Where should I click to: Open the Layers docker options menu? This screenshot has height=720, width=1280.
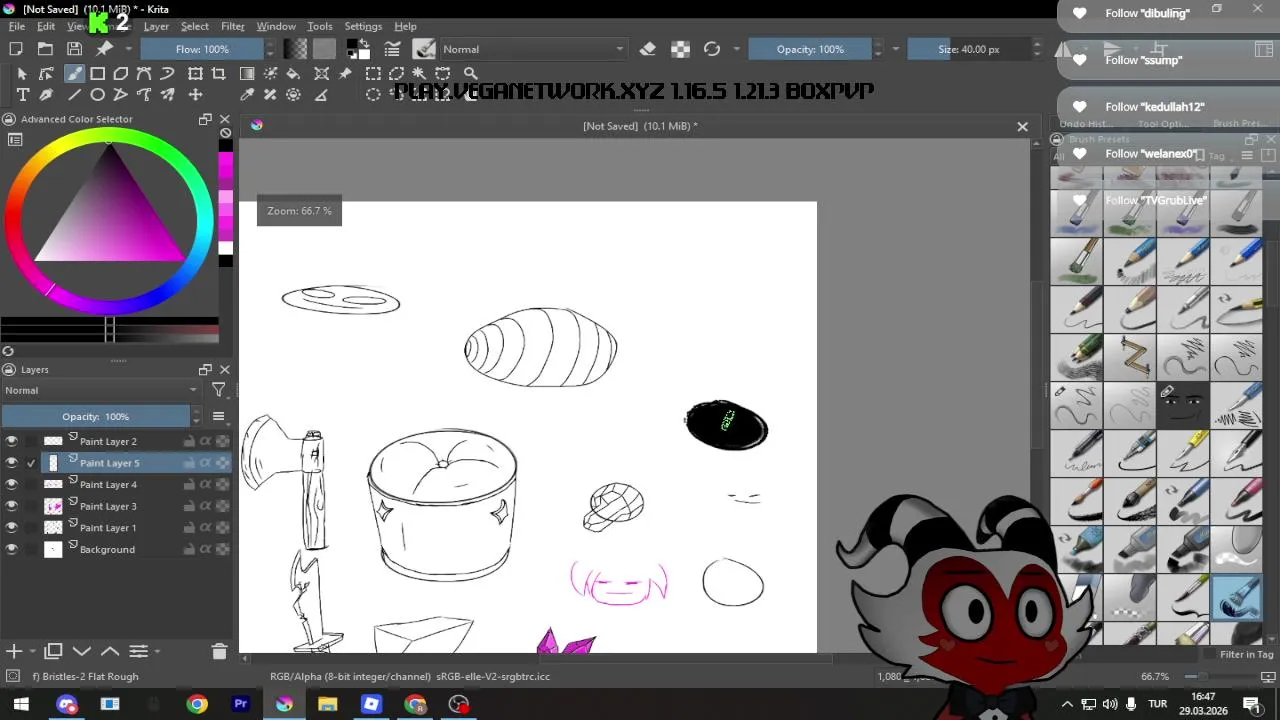point(218,416)
